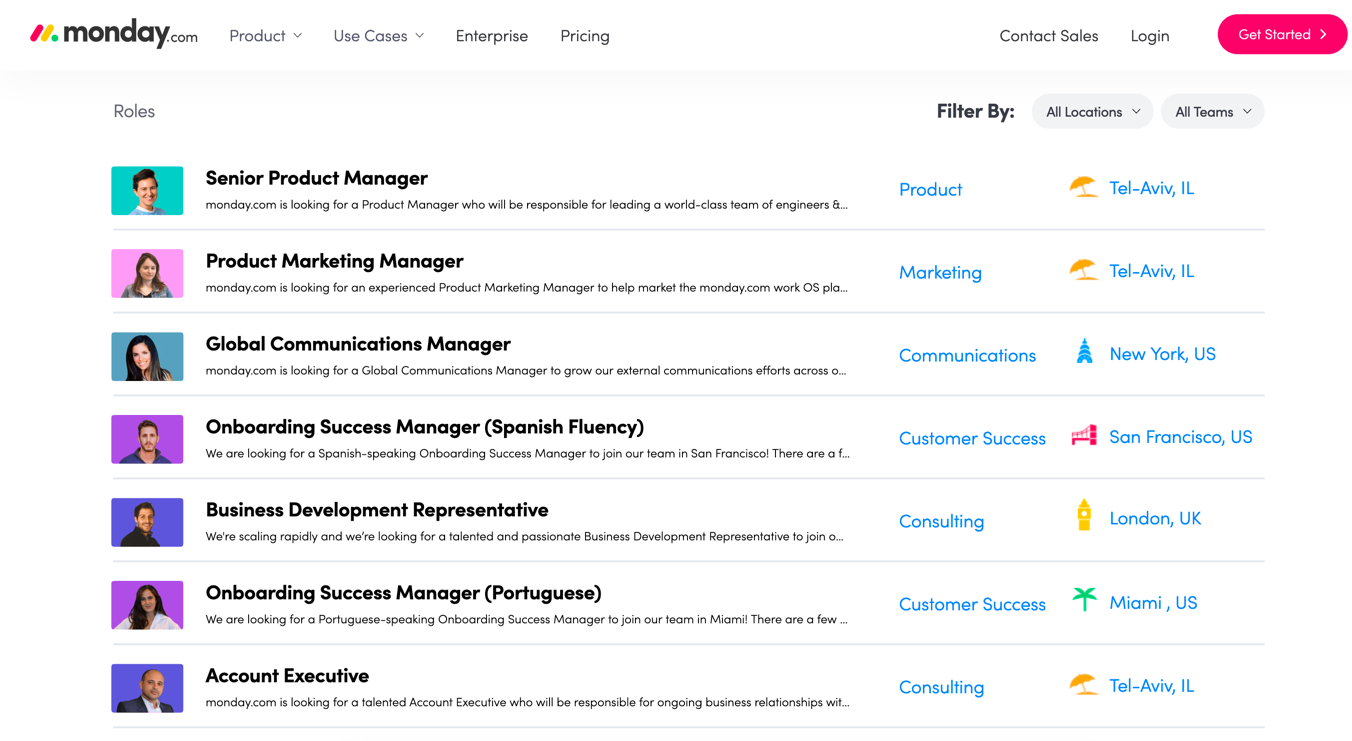Screen dimensions: 1352x741
Task: Click the New York skyscraper location icon
Action: pos(1084,352)
